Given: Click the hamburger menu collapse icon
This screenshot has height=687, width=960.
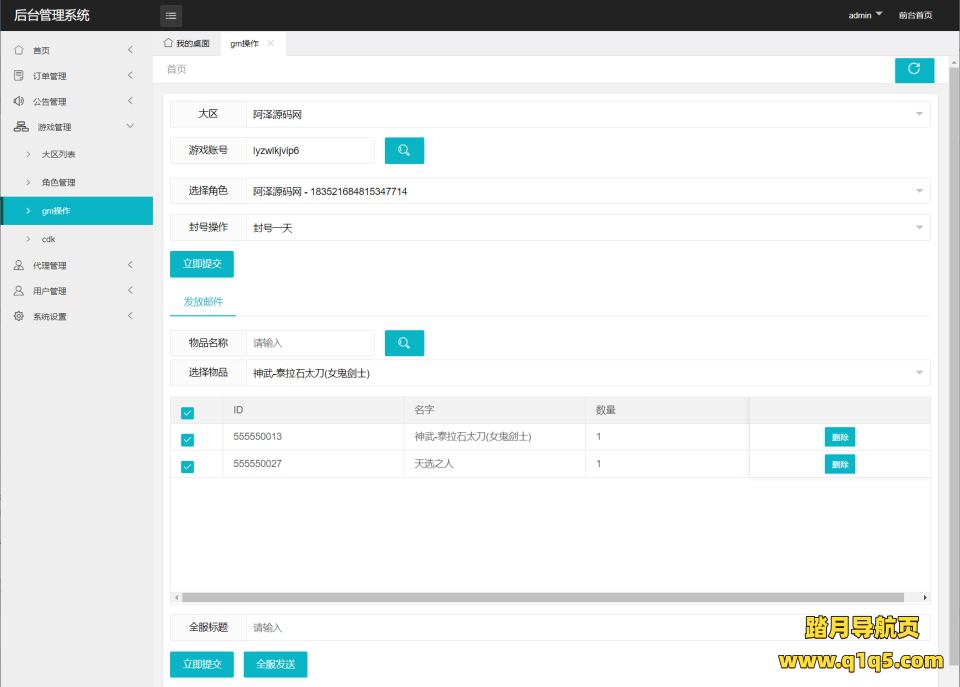Looking at the screenshot, I should click(x=171, y=15).
